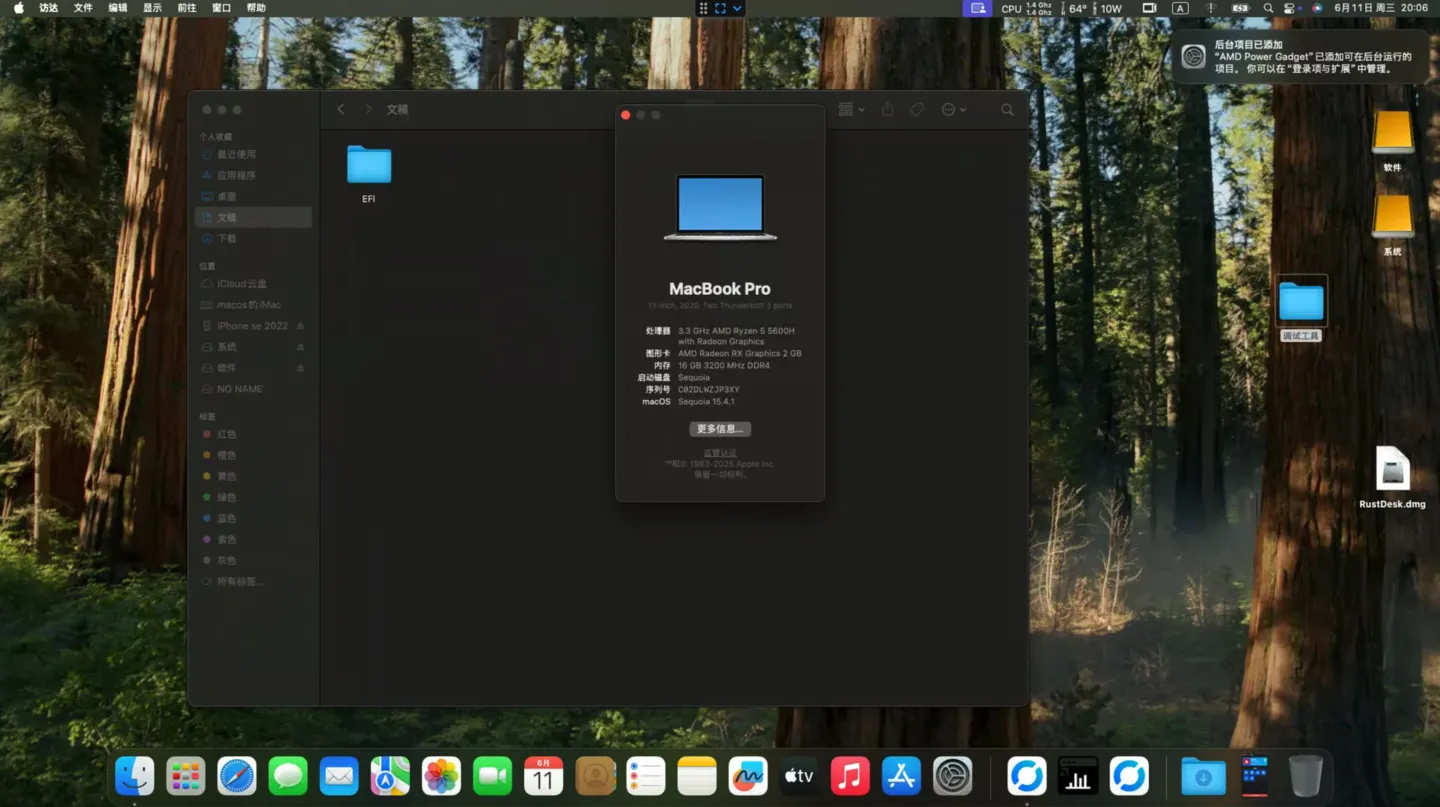Select 下载 in the Finder sidebar

point(227,238)
